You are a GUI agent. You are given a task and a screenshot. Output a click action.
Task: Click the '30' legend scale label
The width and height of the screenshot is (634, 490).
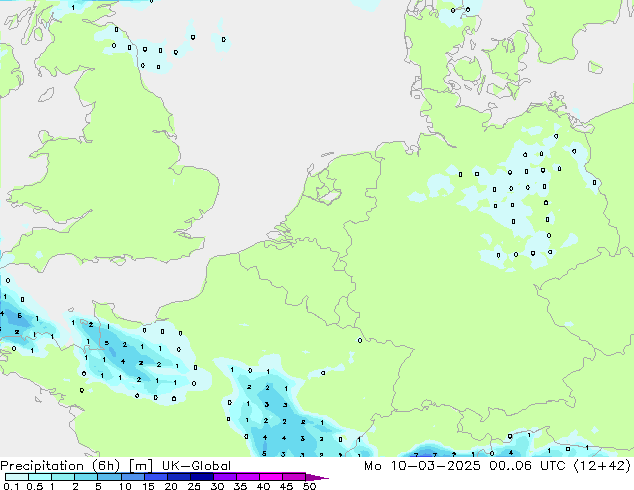[x=218, y=486]
